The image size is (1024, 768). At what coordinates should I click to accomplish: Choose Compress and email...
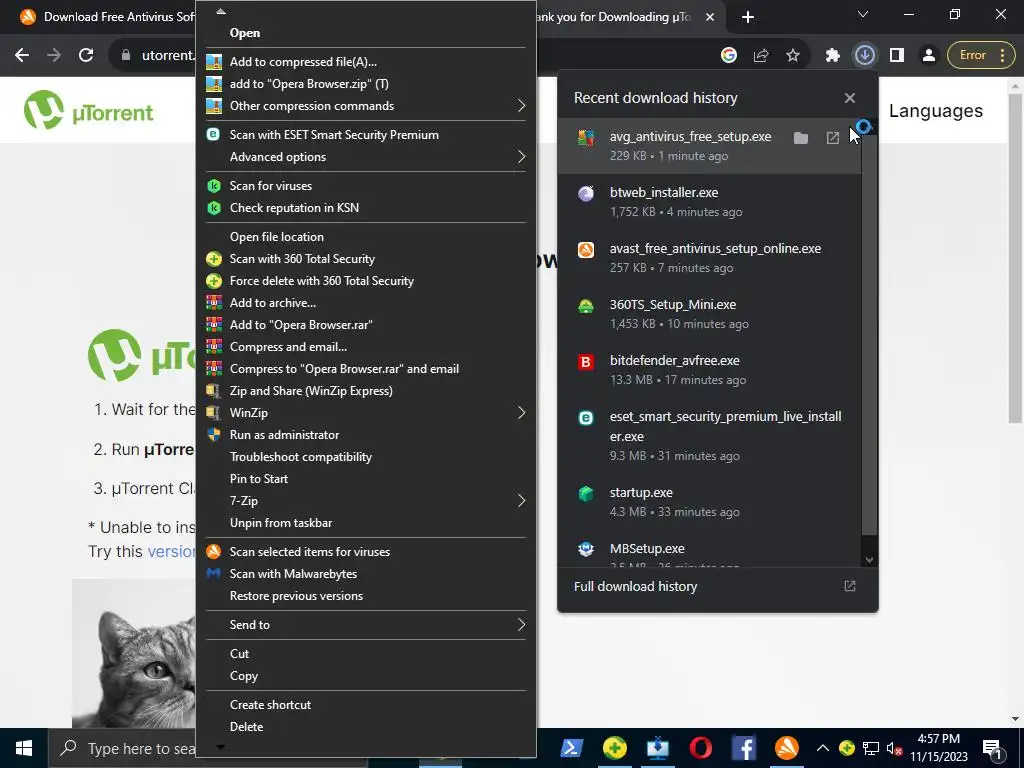point(366,347)
